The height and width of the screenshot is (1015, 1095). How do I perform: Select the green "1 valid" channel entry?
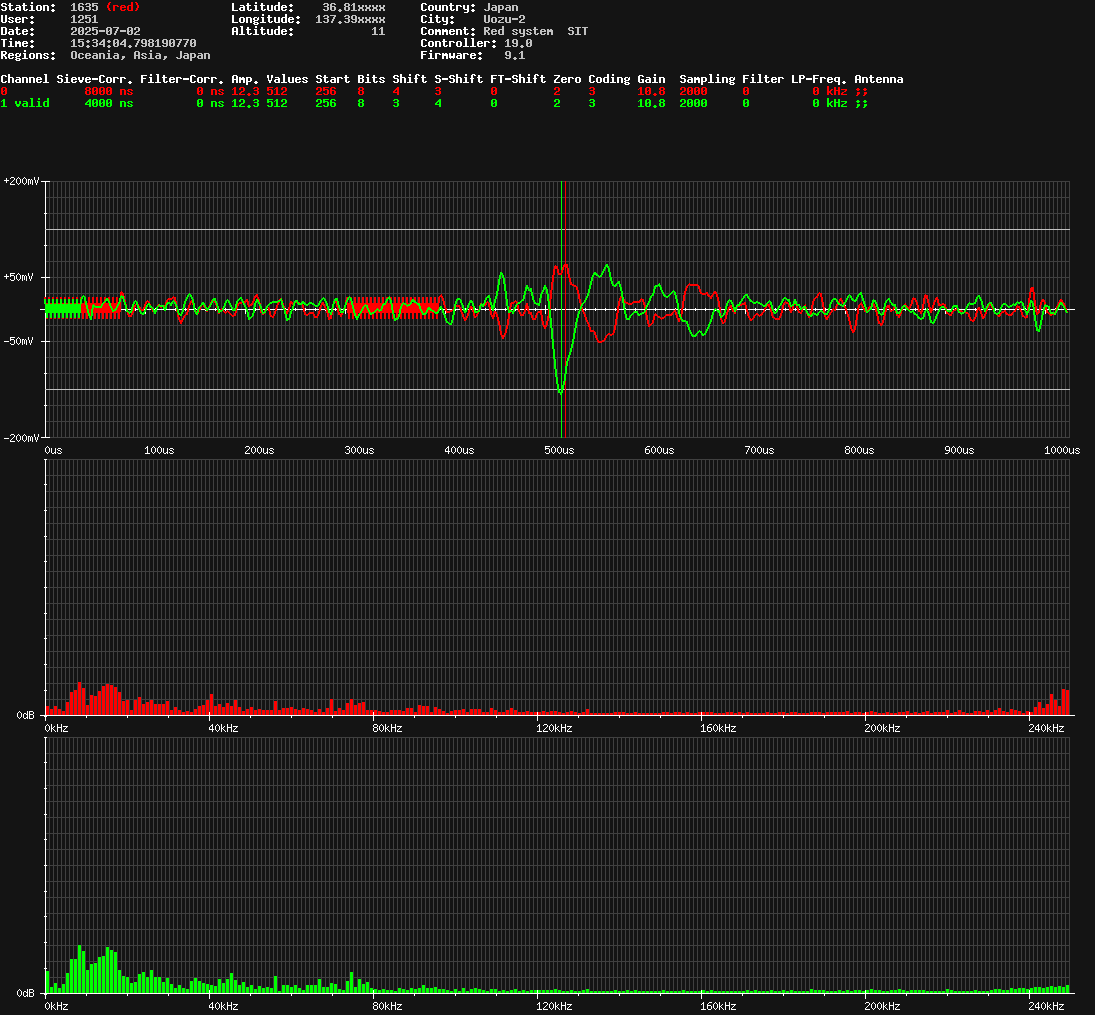pos(24,103)
